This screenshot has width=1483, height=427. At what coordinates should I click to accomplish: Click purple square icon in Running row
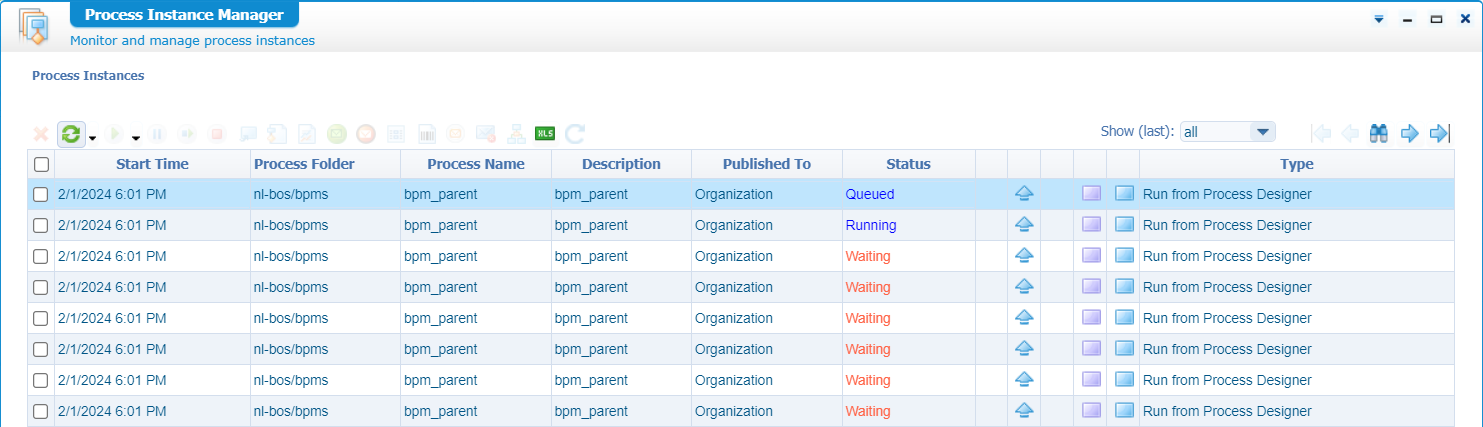click(1091, 225)
